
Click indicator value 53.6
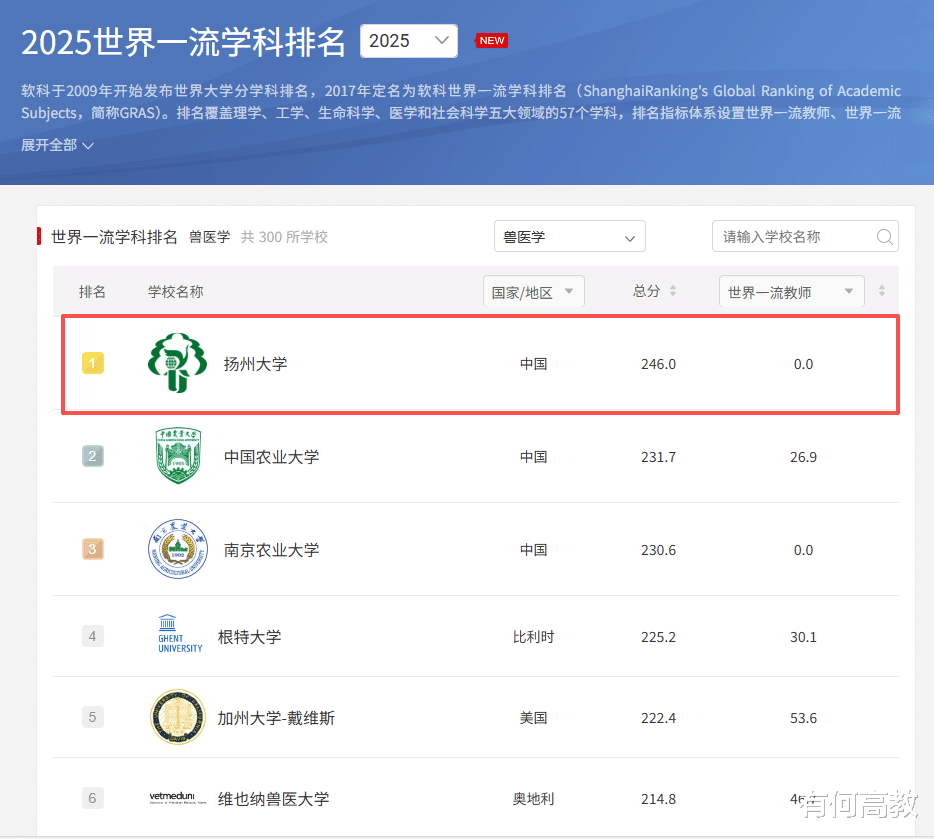[803, 718]
